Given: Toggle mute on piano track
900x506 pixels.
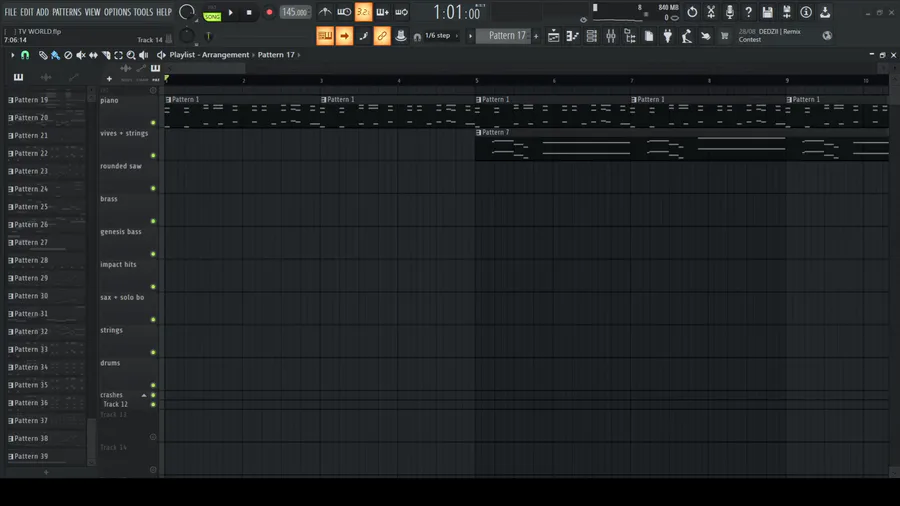Looking at the screenshot, I should [153, 123].
